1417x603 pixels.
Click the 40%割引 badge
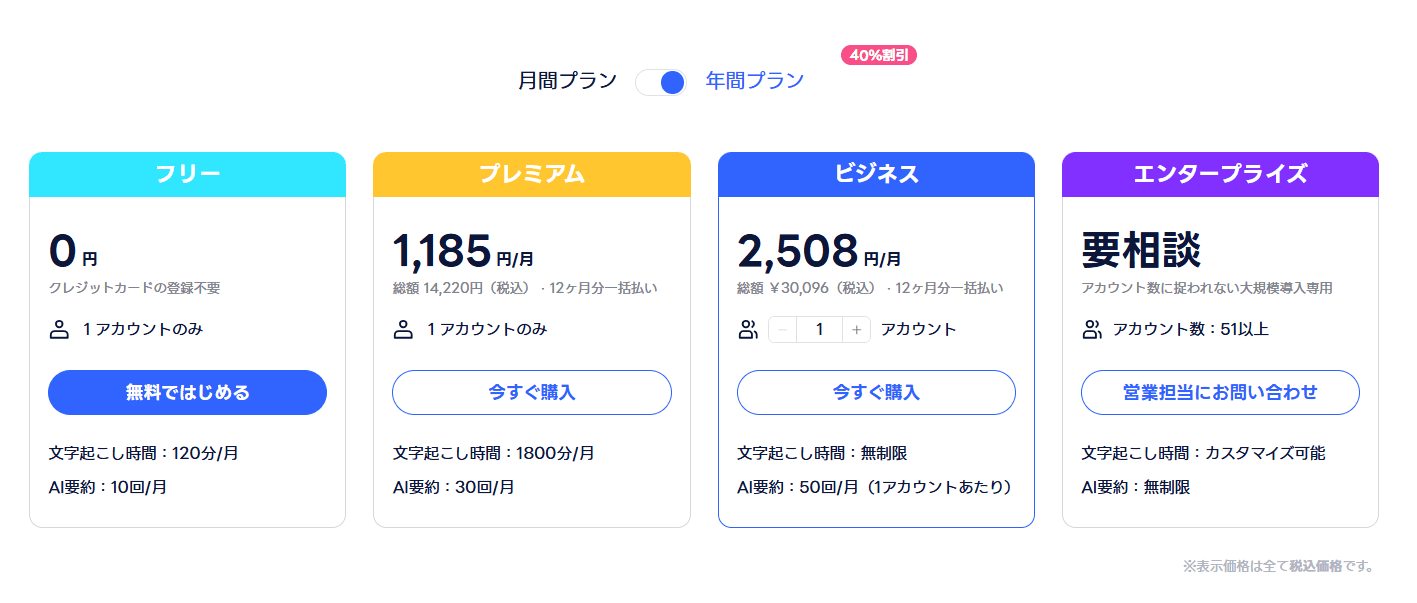coord(877,55)
